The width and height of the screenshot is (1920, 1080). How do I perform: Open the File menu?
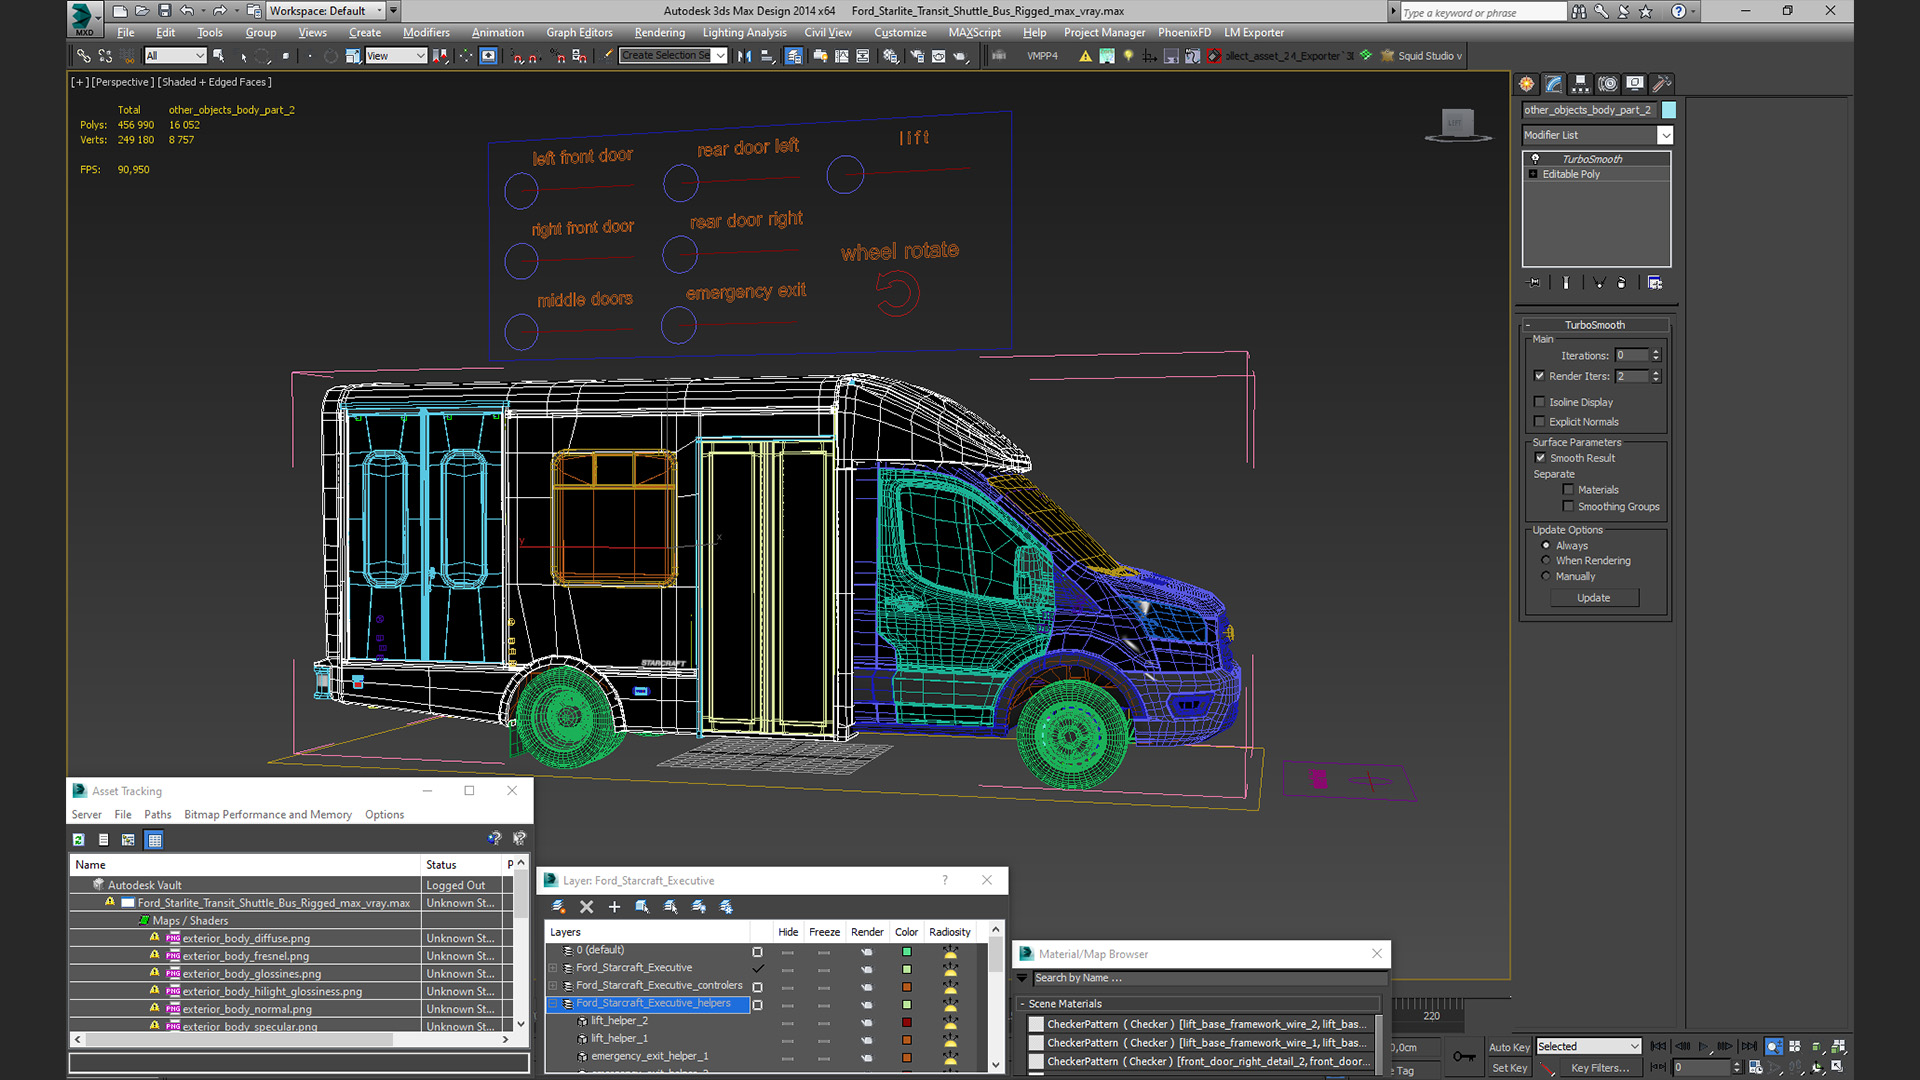click(x=125, y=33)
